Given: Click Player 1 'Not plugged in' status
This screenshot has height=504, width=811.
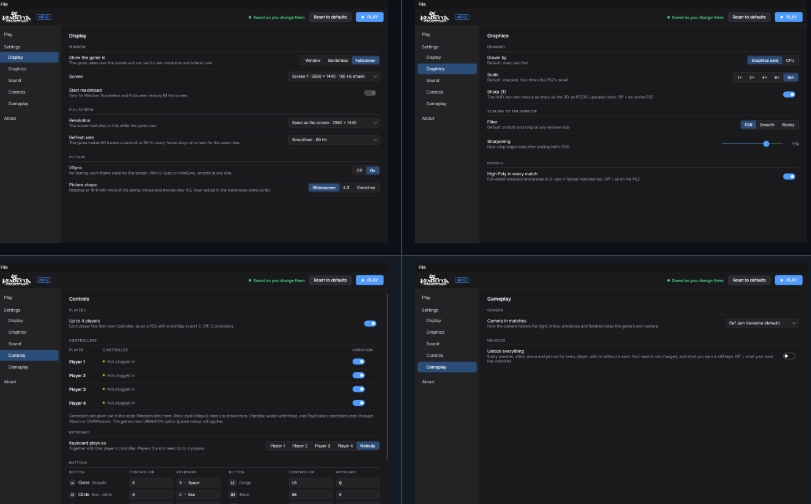Looking at the screenshot, I should coord(119,362).
